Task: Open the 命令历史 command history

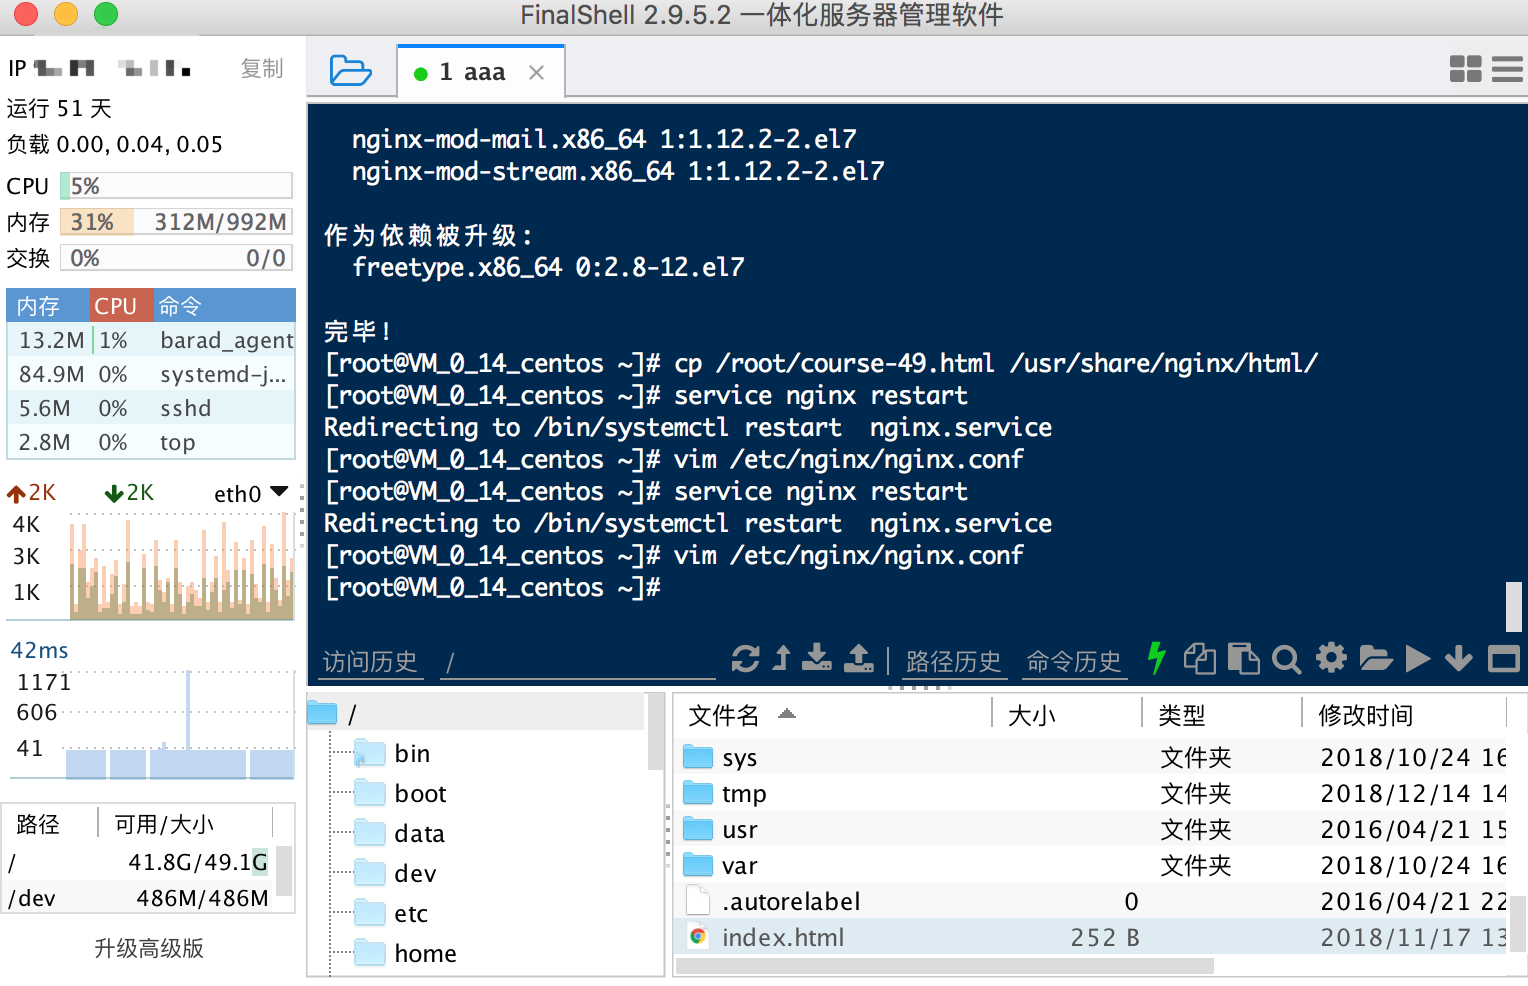Action: pyautogui.click(x=1073, y=661)
